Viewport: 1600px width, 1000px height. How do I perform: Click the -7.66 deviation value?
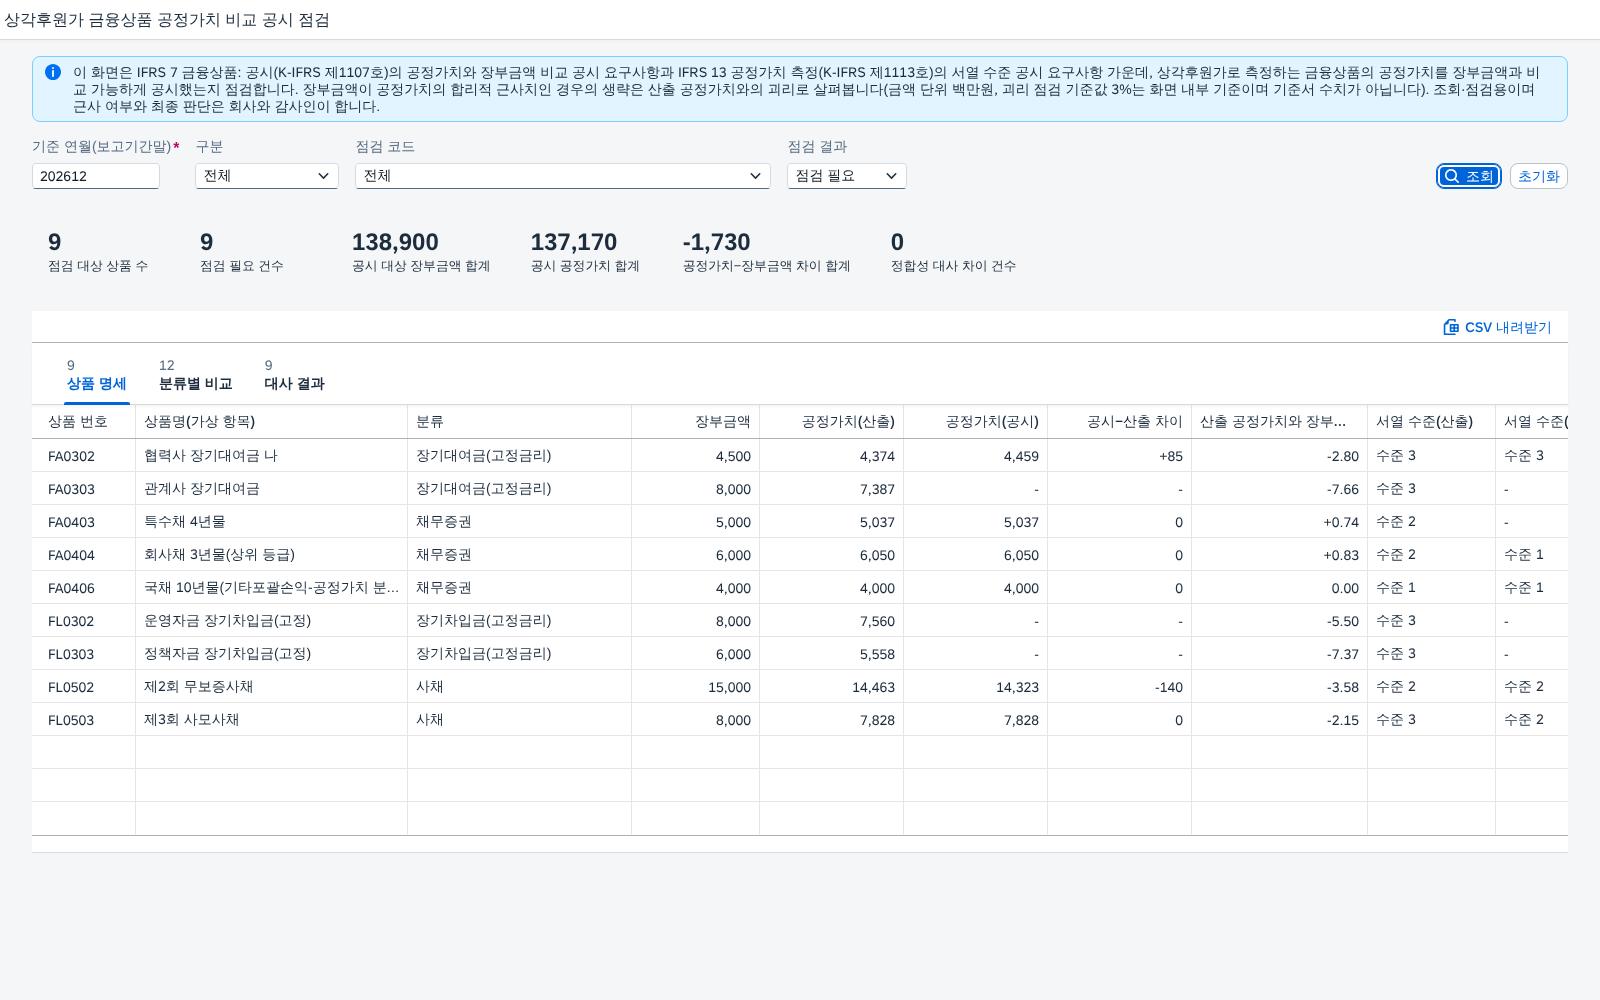(1343, 489)
